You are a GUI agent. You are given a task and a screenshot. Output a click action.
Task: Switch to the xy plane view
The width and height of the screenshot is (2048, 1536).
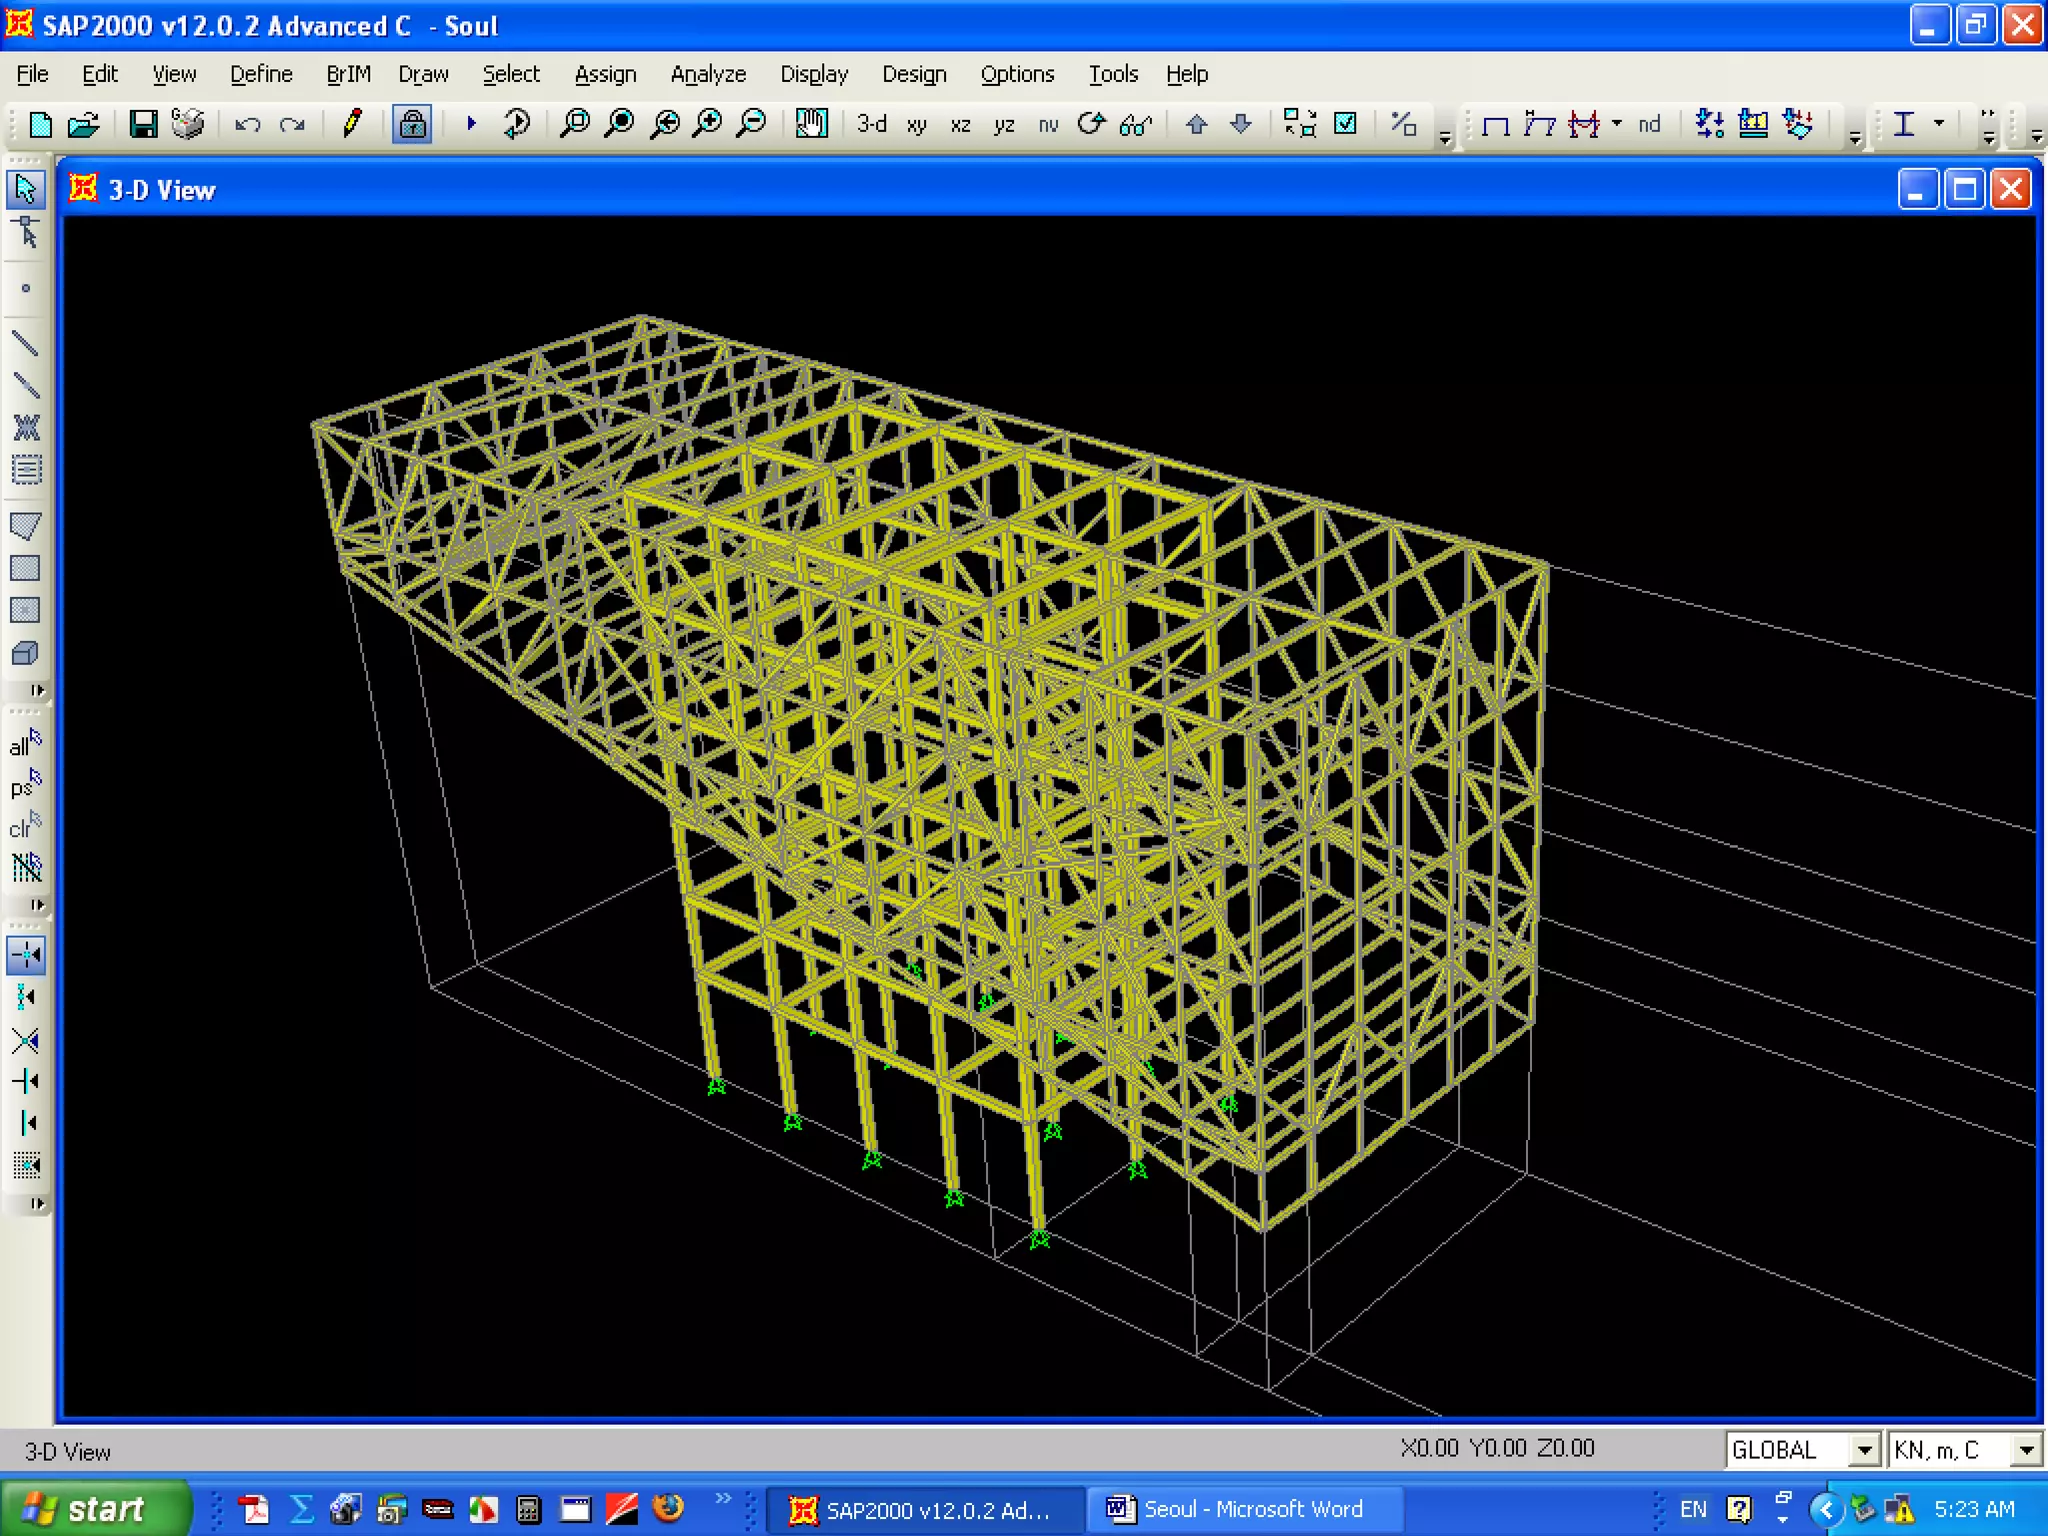tap(916, 125)
